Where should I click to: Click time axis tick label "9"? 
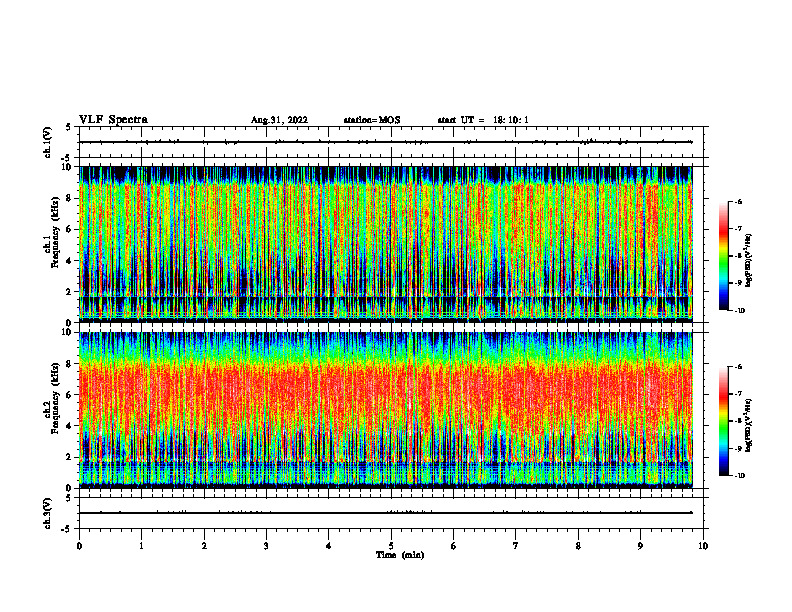click(x=640, y=546)
